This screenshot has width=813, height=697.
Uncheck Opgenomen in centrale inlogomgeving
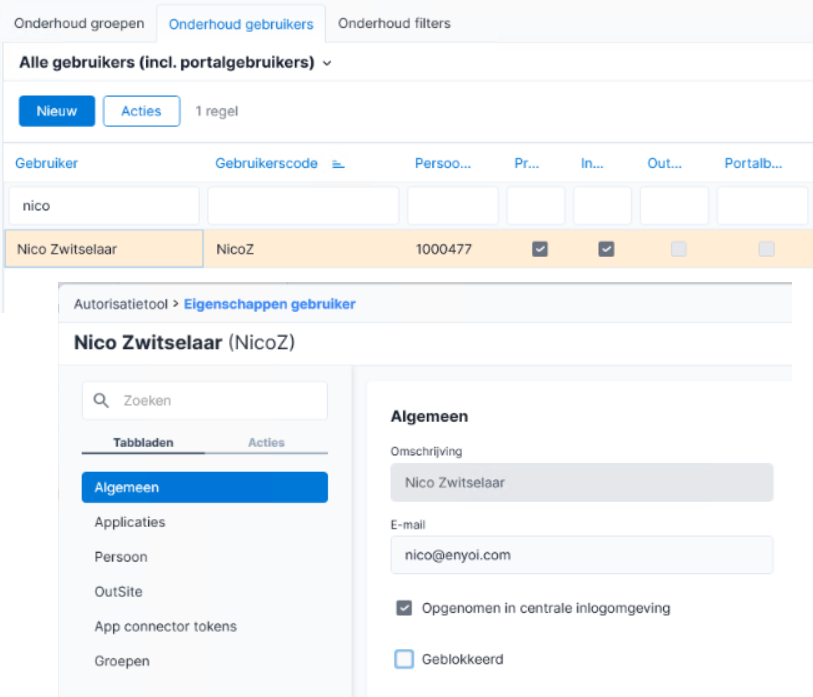click(x=404, y=608)
